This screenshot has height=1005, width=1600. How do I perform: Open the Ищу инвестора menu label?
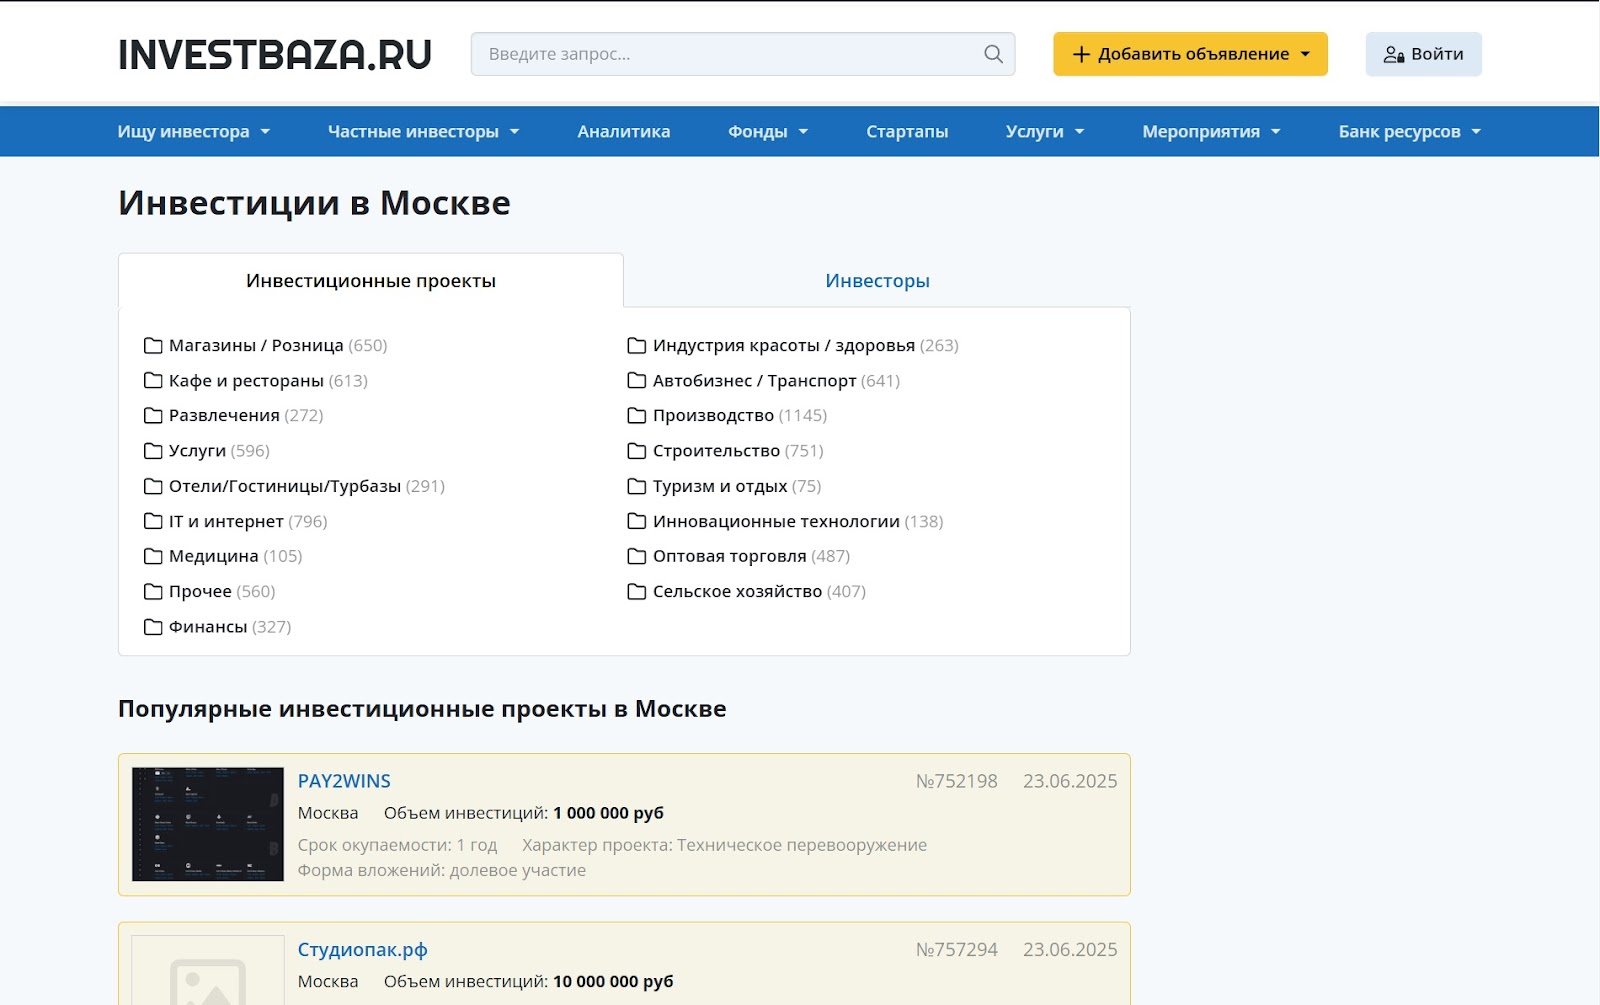(x=184, y=132)
